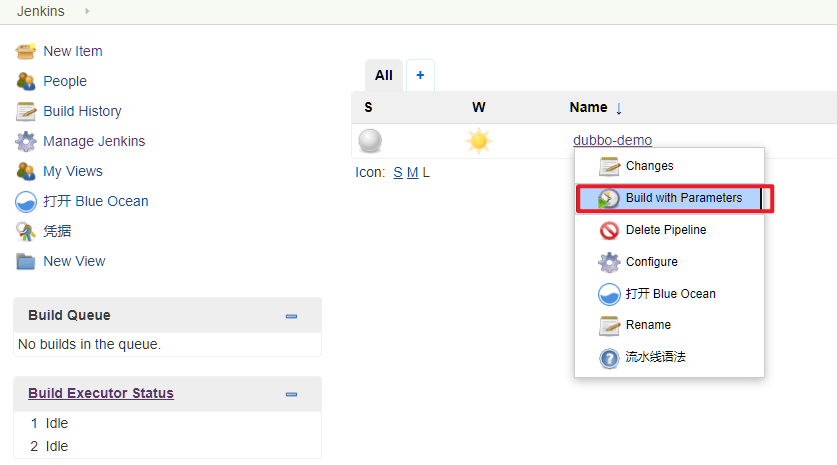Click executor 1 Idle row
The height and width of the screenshot is (465, 837).
(x=168, y=423)
